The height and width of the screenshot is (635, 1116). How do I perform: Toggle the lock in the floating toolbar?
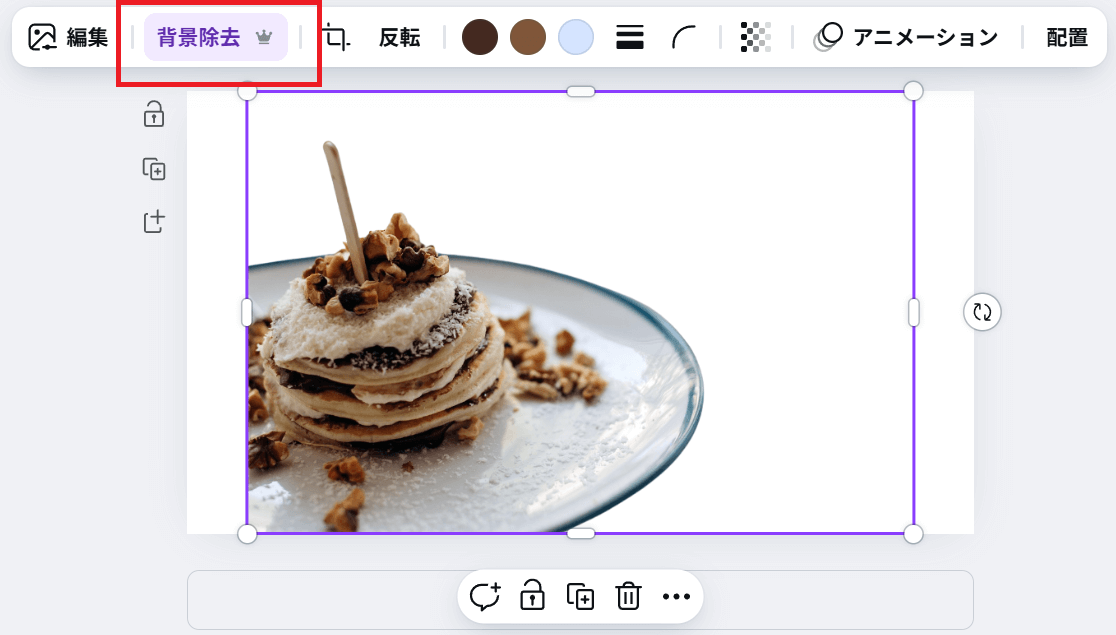pyautogui.click(x=532, y=597)
